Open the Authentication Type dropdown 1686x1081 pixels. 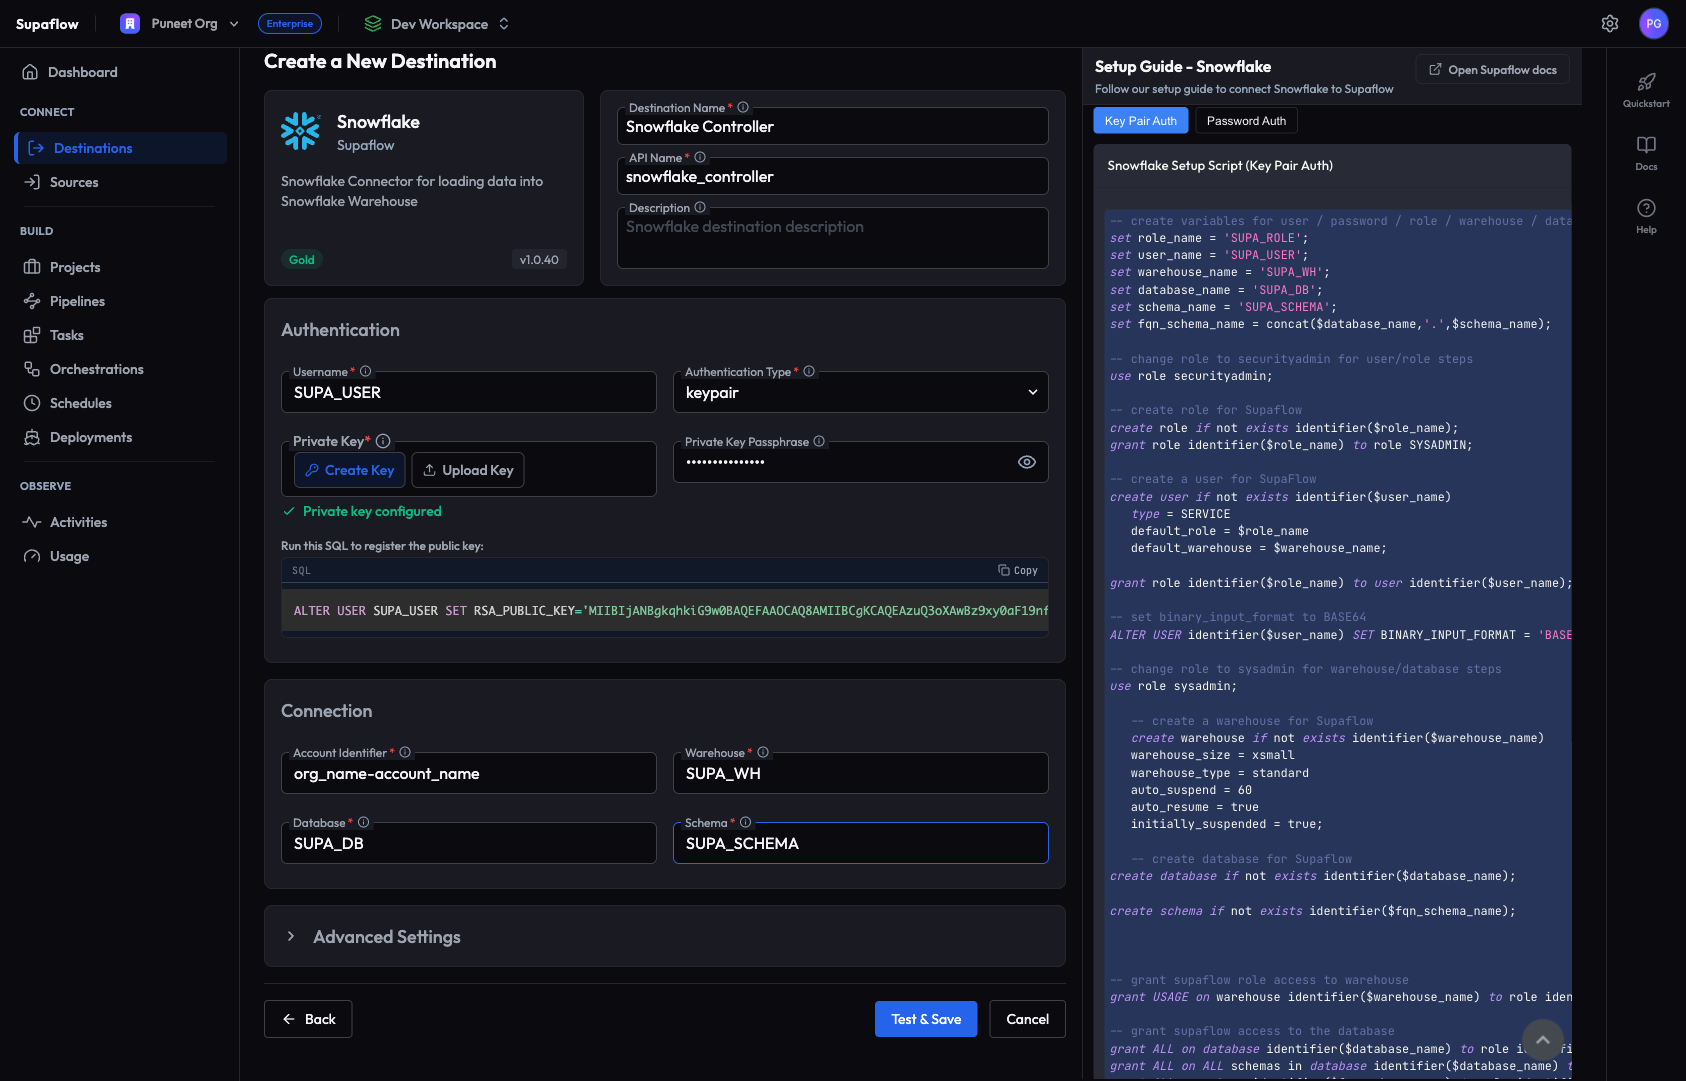(x=1032, y=392)
